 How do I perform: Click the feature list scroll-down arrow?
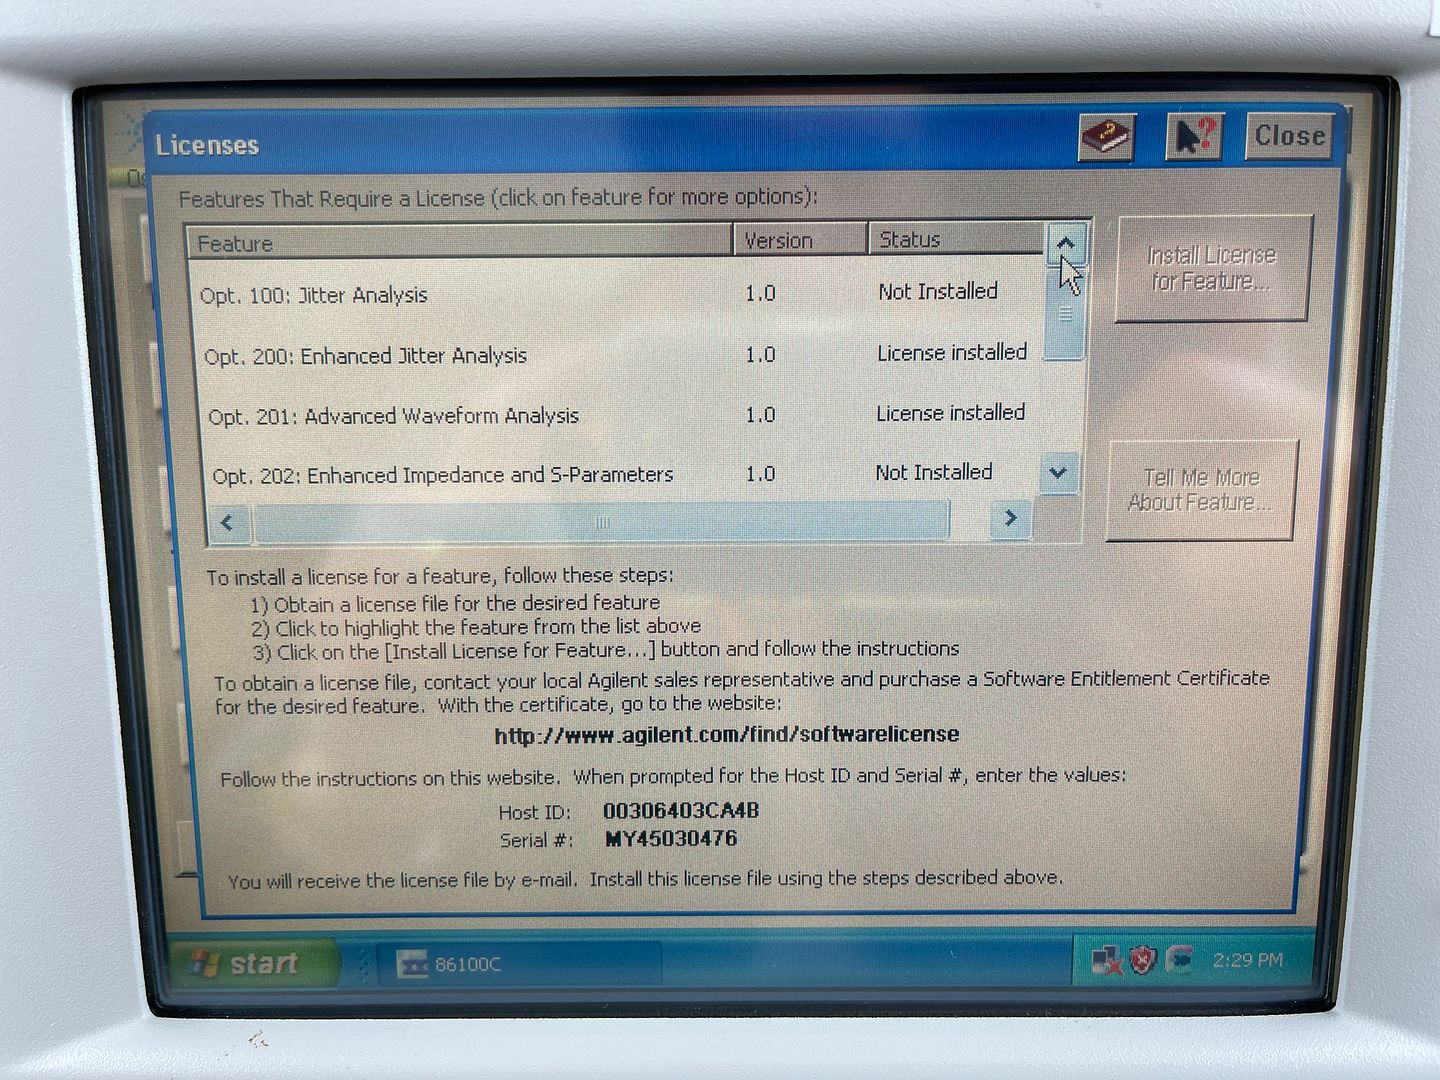point(1058,472)
